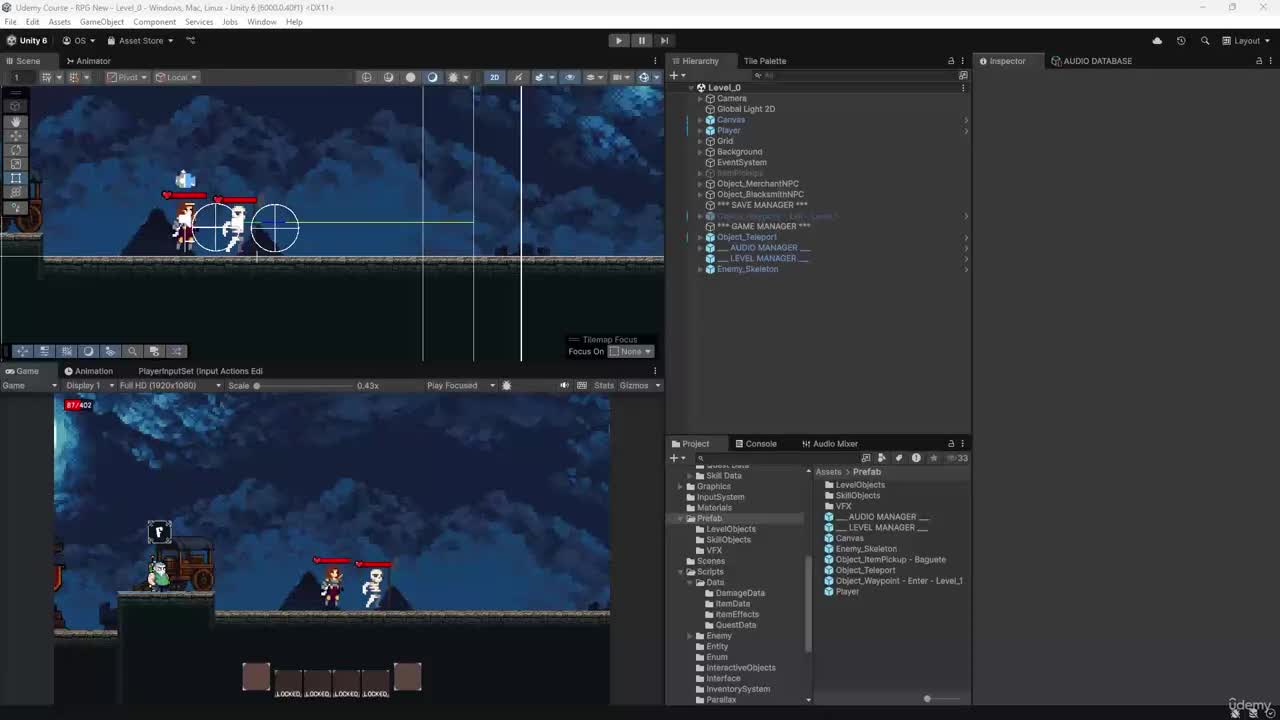
Task: Select the Player object in Hierarchy
Action: click(729, 131)
